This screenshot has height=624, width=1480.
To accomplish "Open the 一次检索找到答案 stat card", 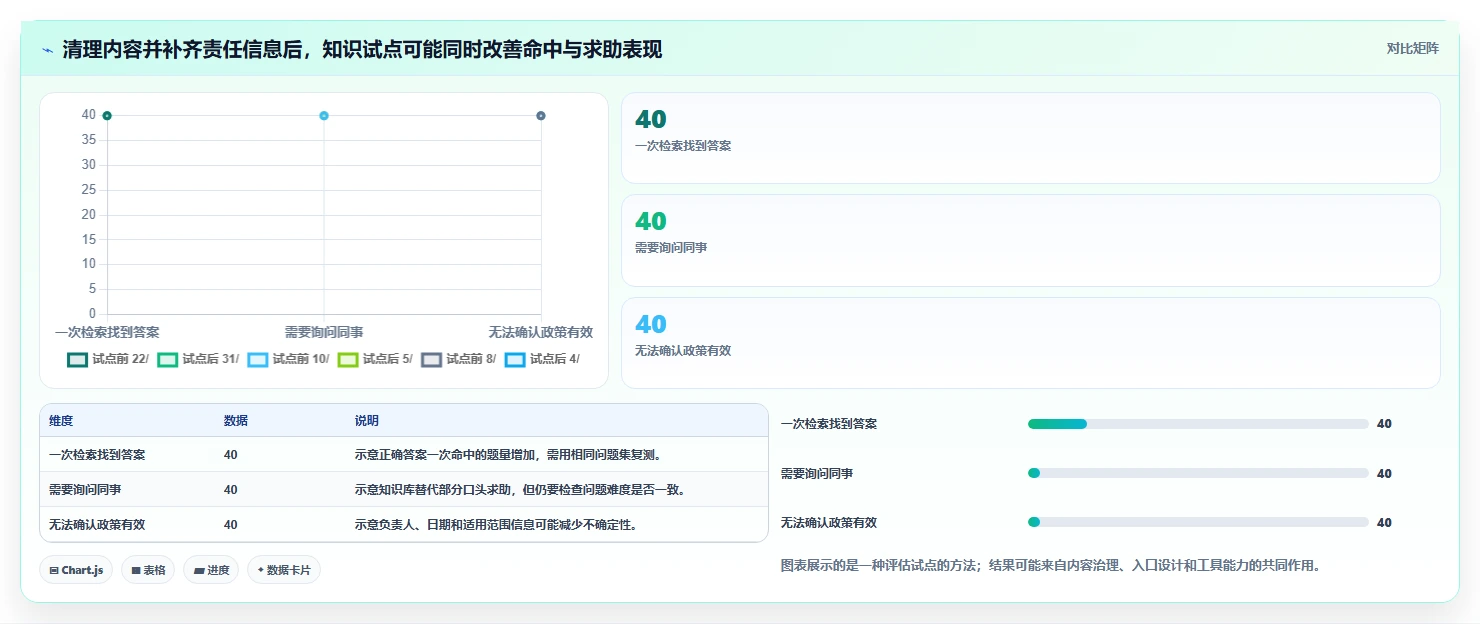I will [1031, 138].
